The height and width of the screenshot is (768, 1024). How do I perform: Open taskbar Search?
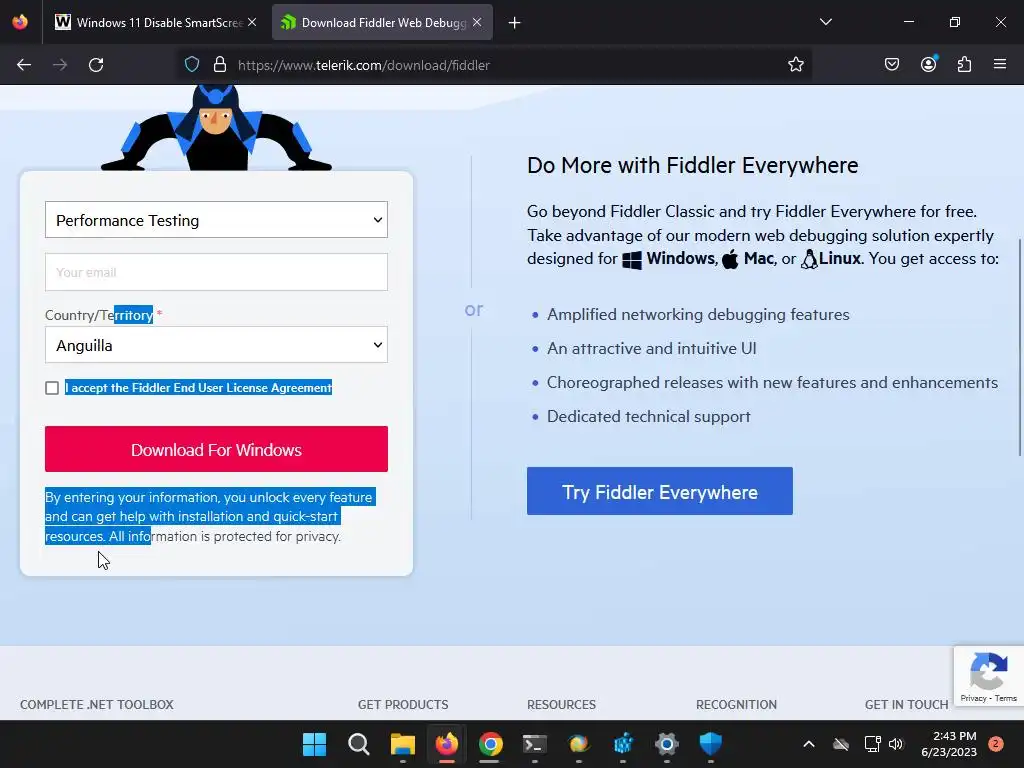pos(359,744)
